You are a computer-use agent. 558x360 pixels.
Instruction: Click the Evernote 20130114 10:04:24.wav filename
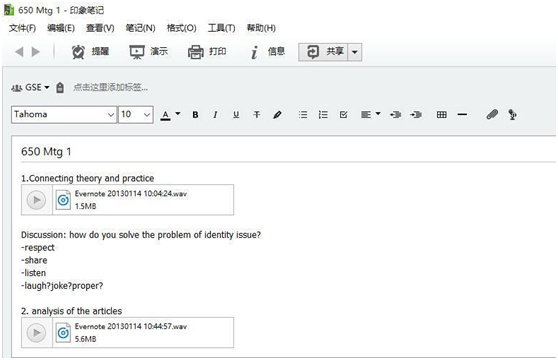point(131,194)
